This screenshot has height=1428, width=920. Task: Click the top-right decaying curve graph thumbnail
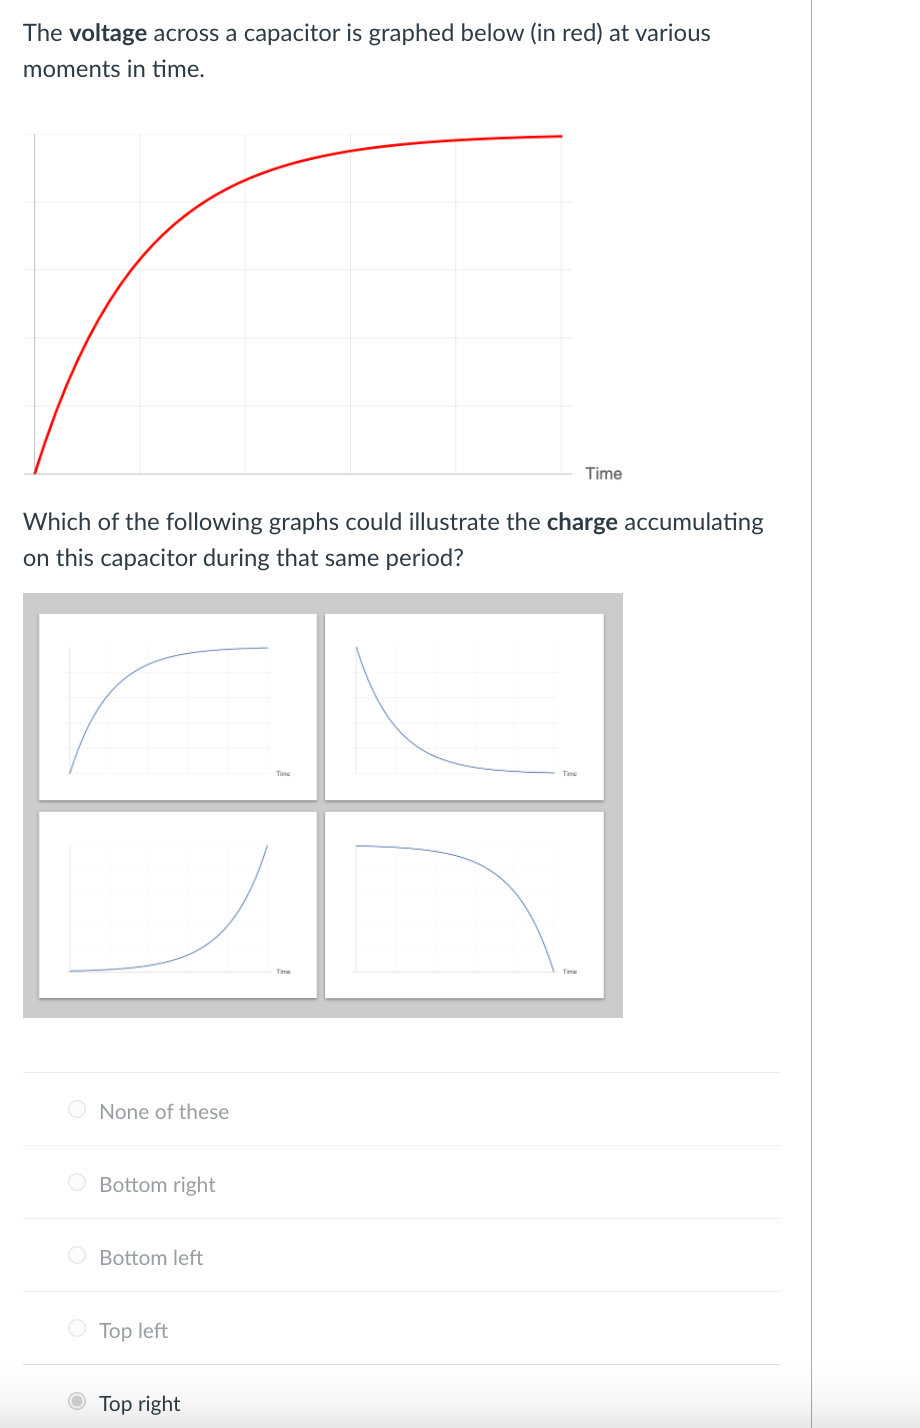[463, 706]
